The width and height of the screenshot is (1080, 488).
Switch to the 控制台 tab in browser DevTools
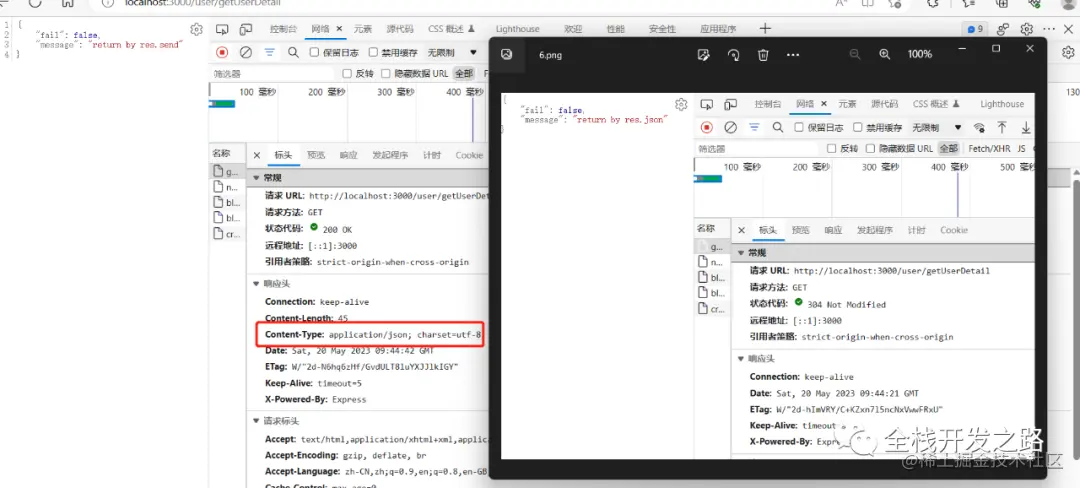pos(283,29)
